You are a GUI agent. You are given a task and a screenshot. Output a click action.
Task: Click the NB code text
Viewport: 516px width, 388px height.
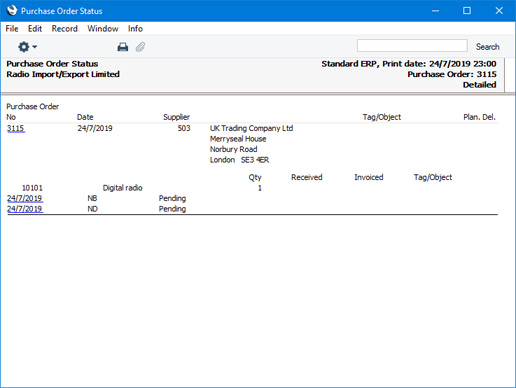pos(92,198)
